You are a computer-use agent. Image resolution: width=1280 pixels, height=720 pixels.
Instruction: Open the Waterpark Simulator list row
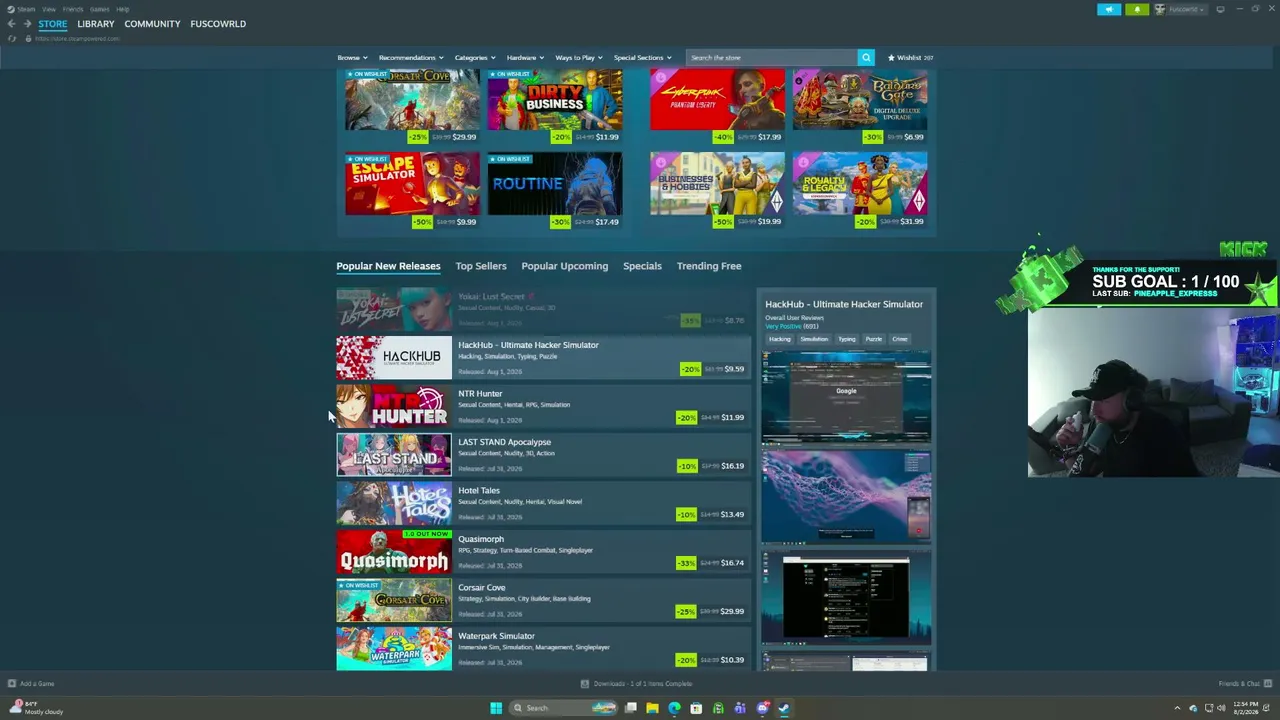[x=543, y=649]
